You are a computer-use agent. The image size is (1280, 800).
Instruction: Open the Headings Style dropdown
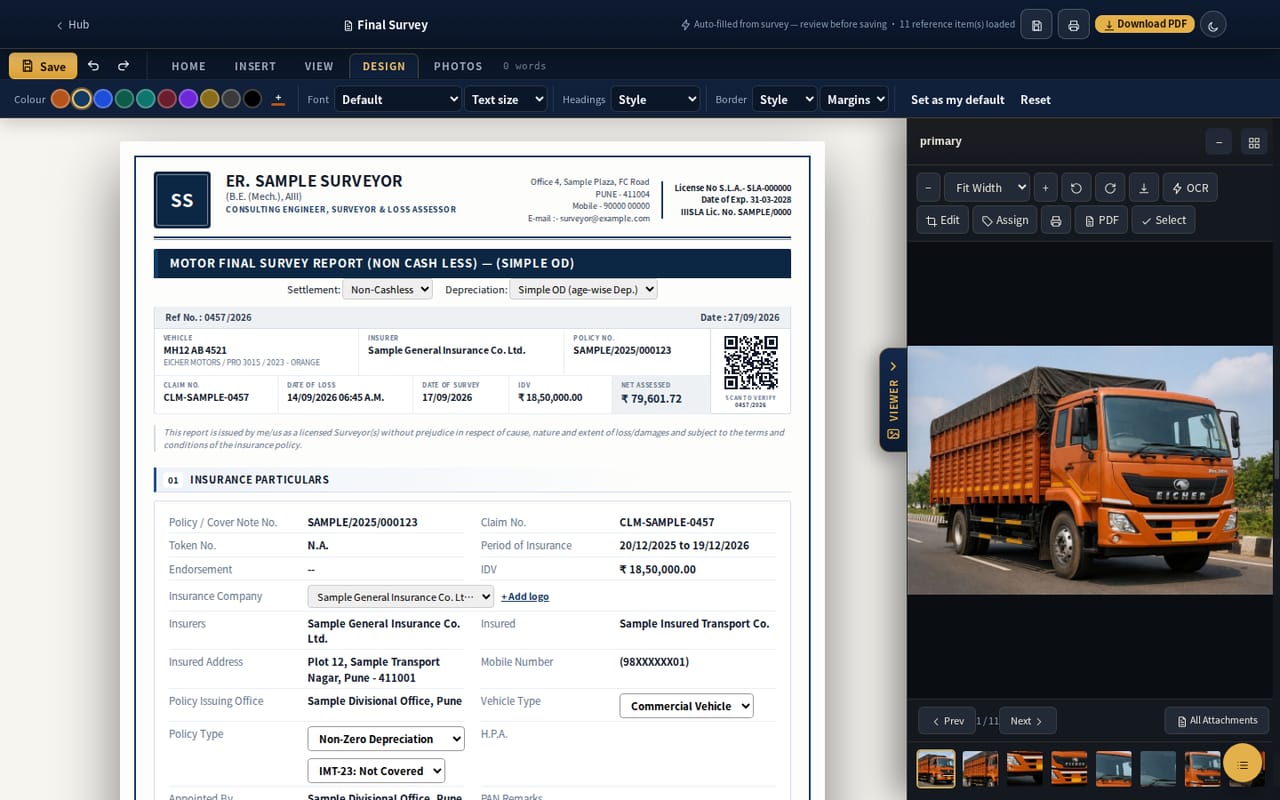tap(655, 99)
